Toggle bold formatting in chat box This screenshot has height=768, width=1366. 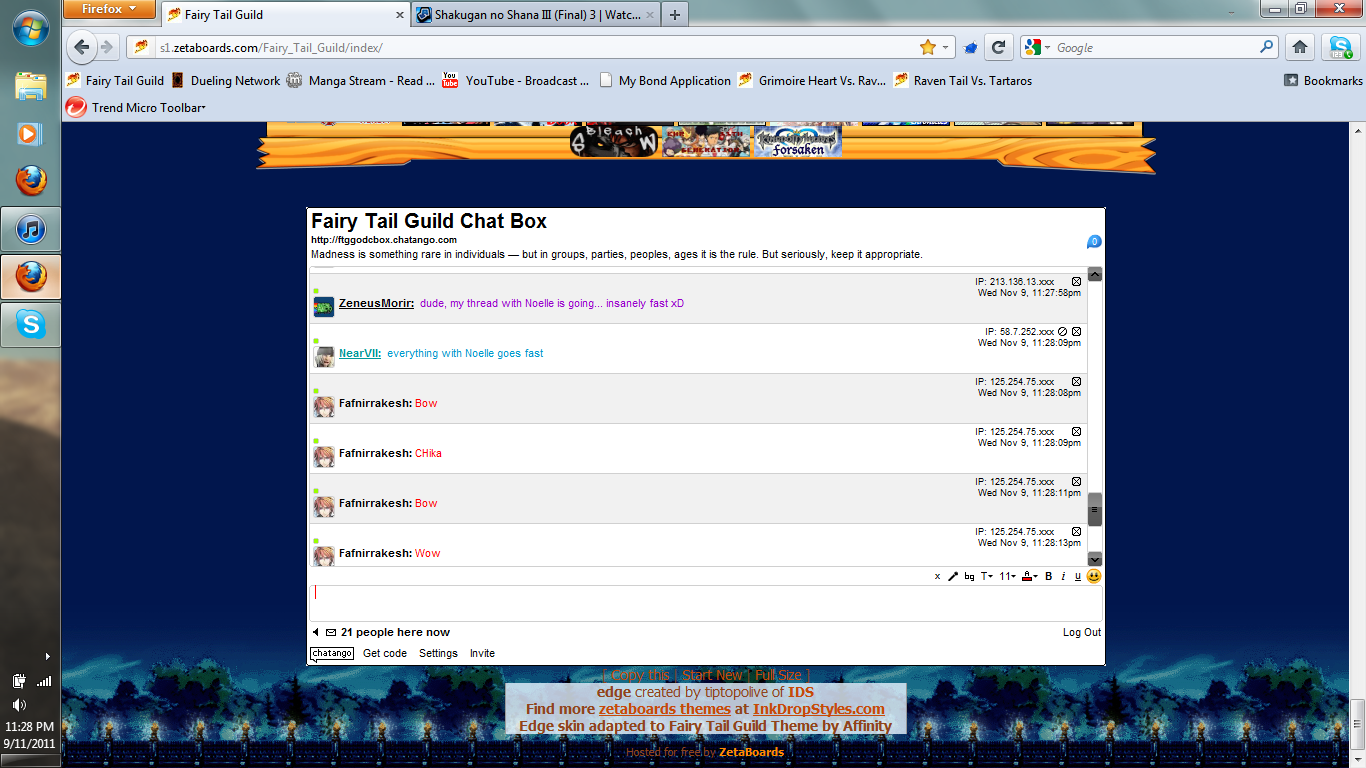point(1049,576)
